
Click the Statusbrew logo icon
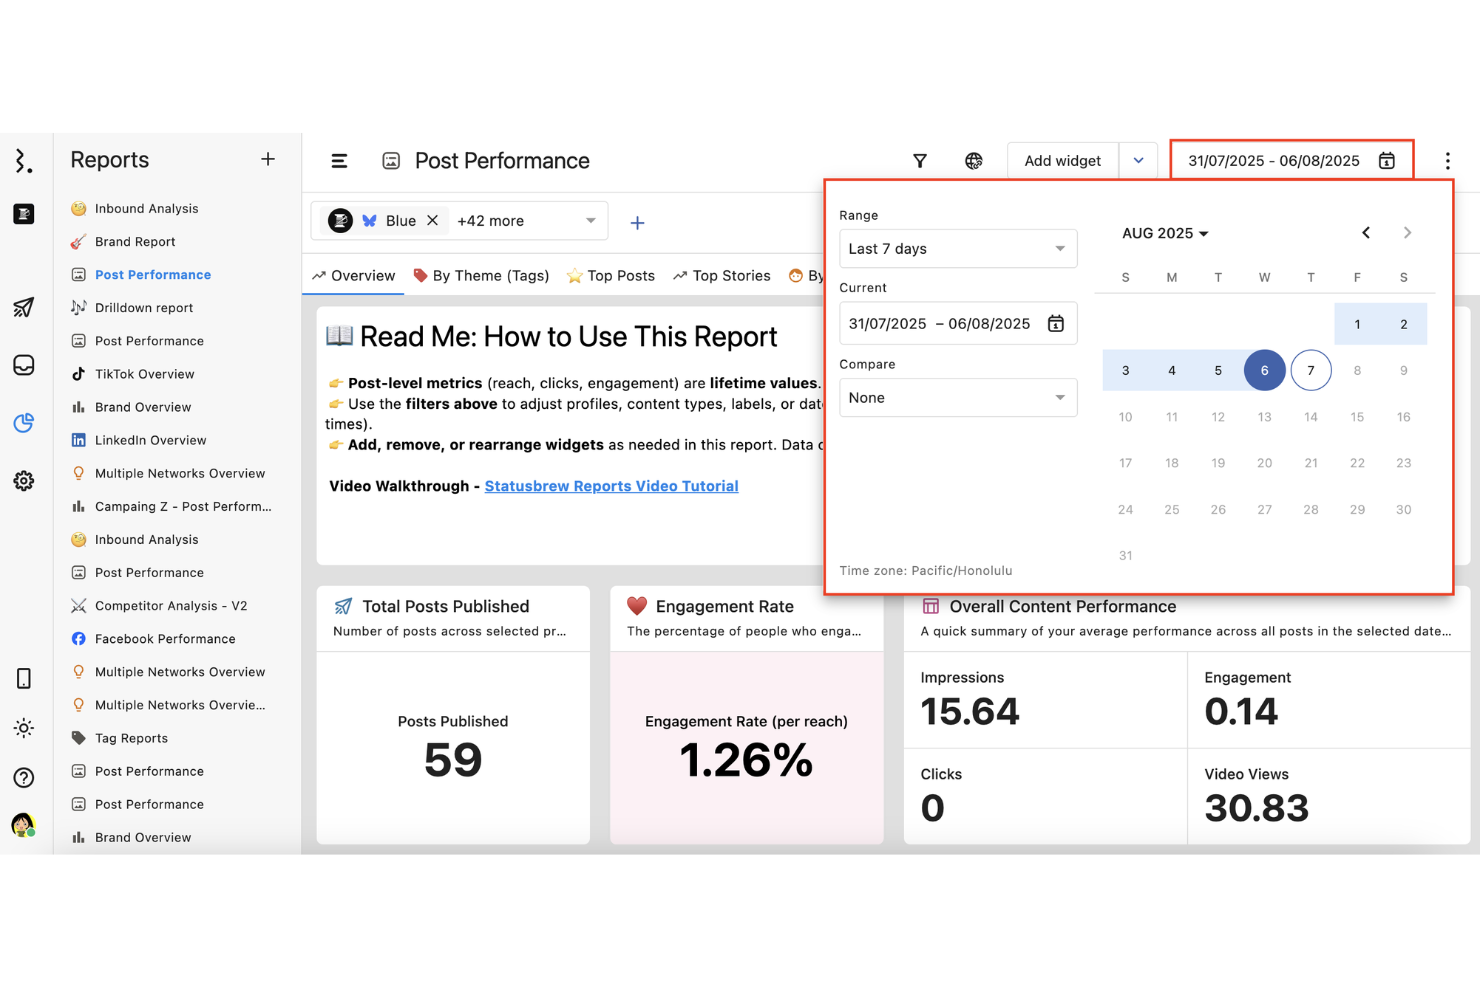[23, 160]
